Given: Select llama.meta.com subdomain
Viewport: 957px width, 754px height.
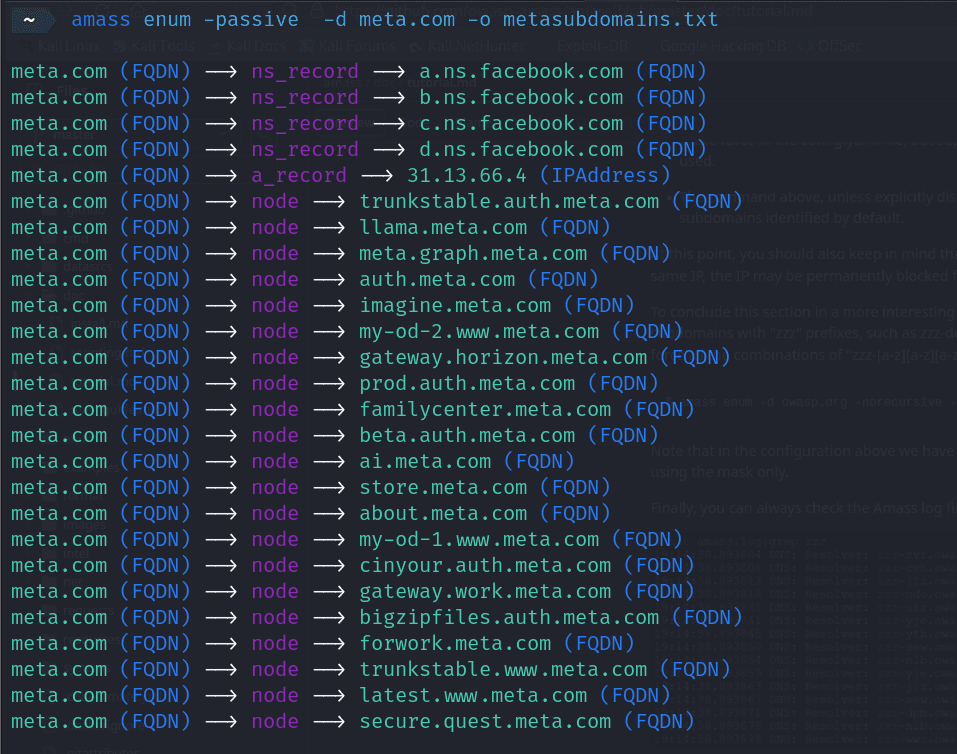Looking at the screenshot, I should coord(443,228).
